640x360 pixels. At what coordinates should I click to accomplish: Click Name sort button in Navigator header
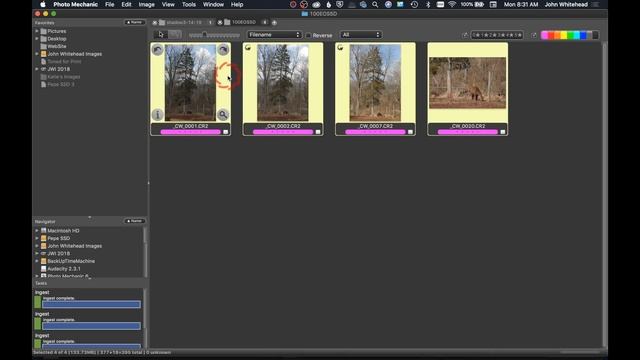(135, 221)
